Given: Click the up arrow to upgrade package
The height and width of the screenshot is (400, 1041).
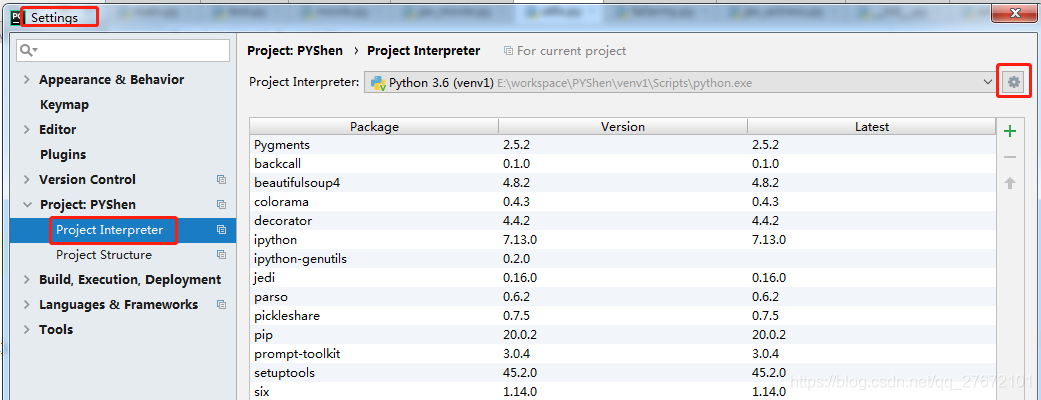Looking at the screenshot, I should point(1010,183).
